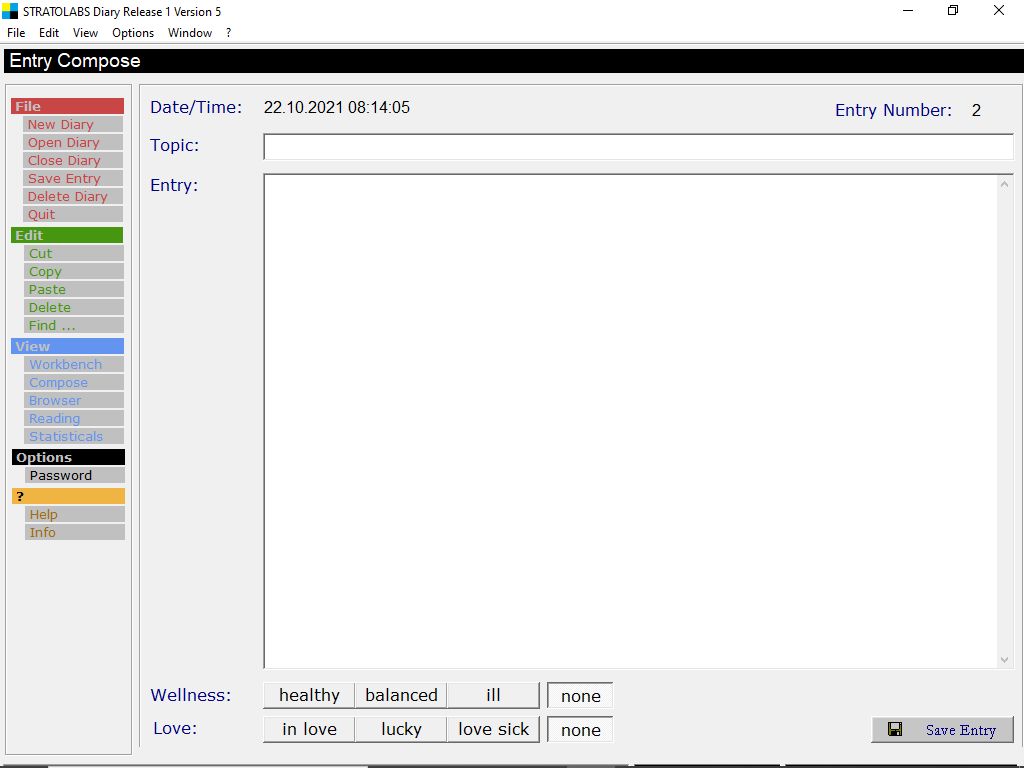Click the STRATOLABS app icon in title bar
The height and width of the screenshot is (768, 1024).
pos(10,11)
